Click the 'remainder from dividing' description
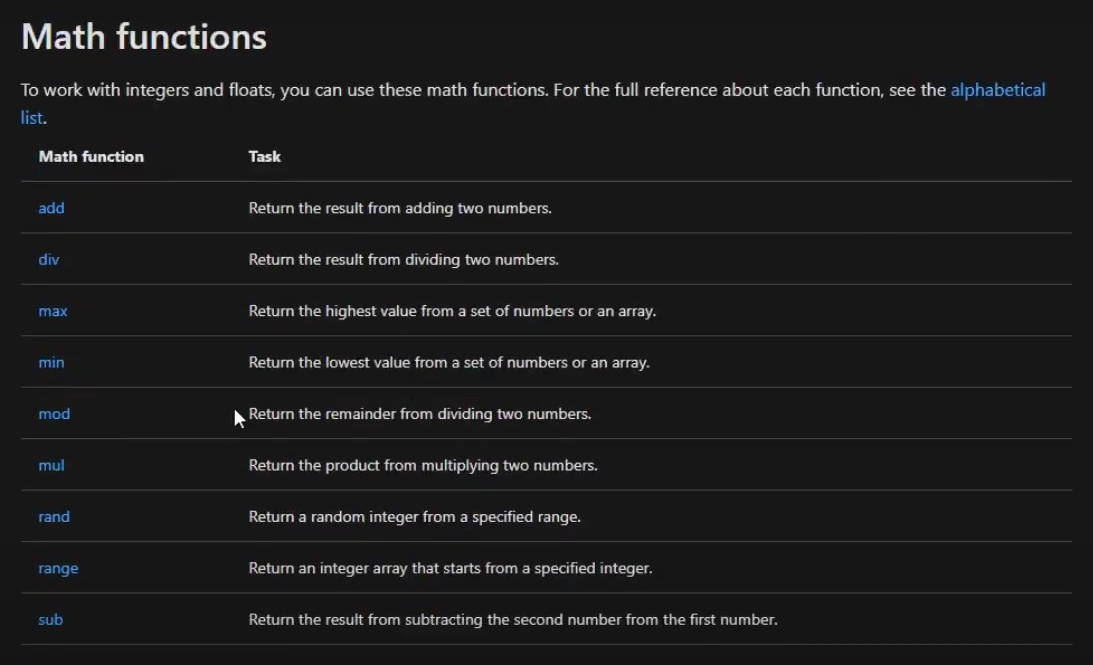The width and height of the screenshot is (1093, 665). pos(420,414)
